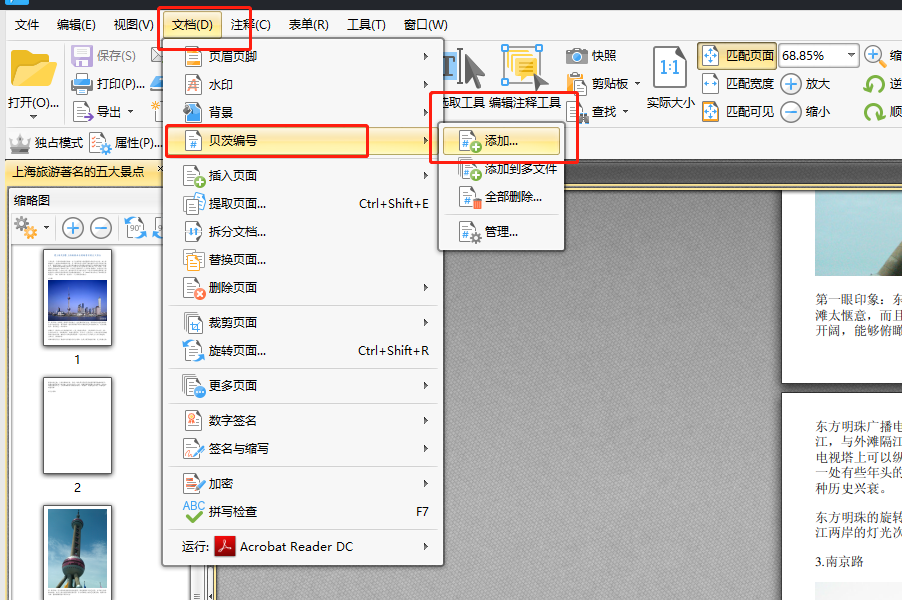Select page 1 thumbnail

pos(78,297)
